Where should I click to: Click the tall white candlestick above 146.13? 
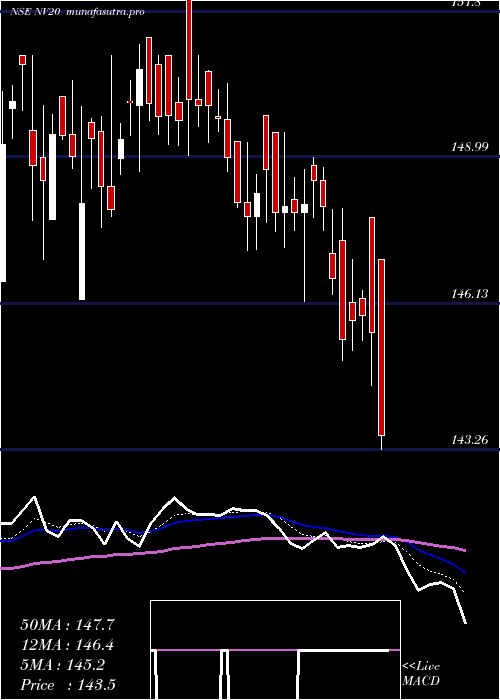(x=82, y=251)
